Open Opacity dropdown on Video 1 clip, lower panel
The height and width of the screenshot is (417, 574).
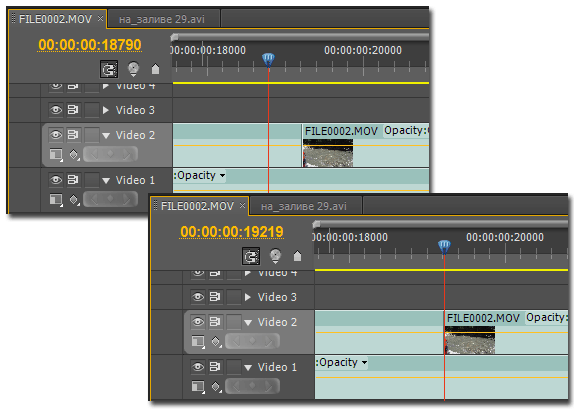342,362
